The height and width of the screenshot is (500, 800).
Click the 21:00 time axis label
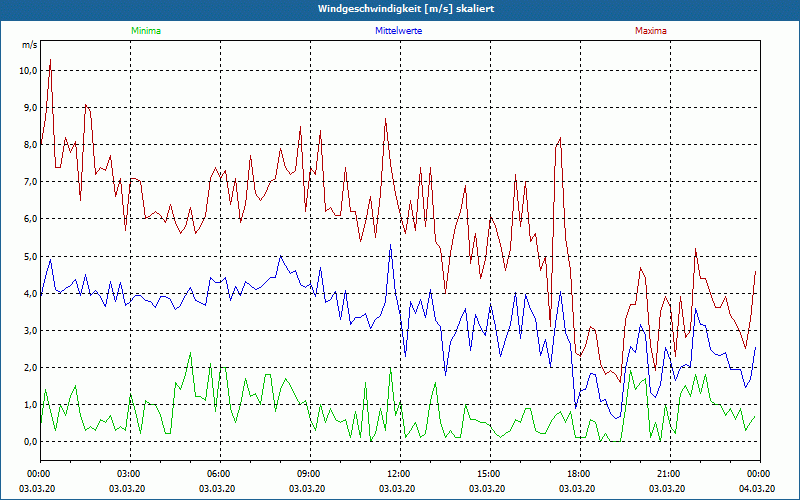pyautogui.click(x=670, y=474)
